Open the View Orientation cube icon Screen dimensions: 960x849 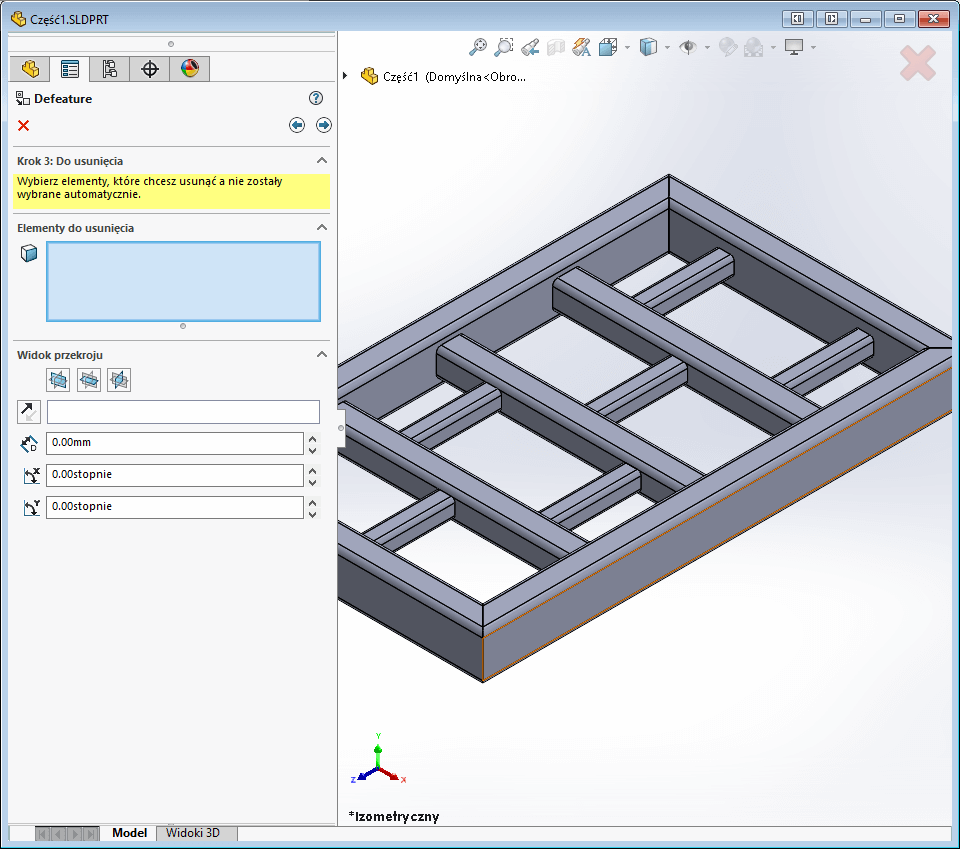(x=608, y=46)
